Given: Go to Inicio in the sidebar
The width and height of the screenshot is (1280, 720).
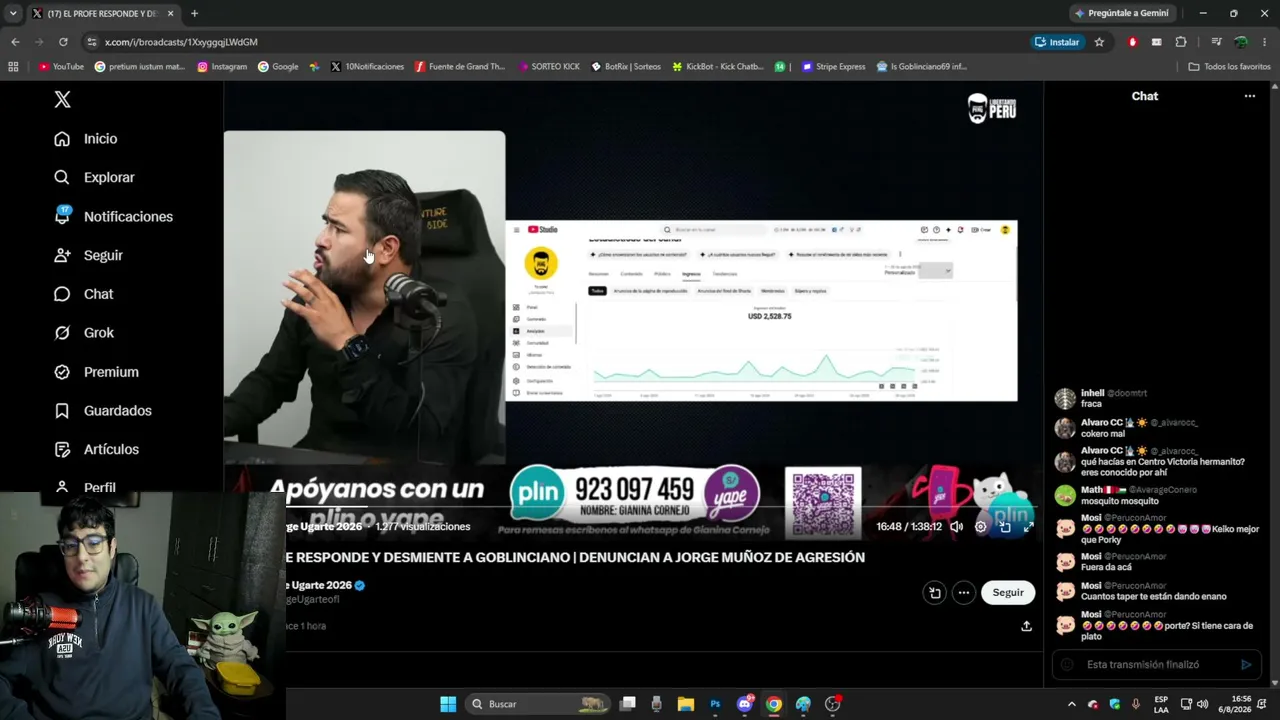Looking at the screenshot, I should 86,139.
